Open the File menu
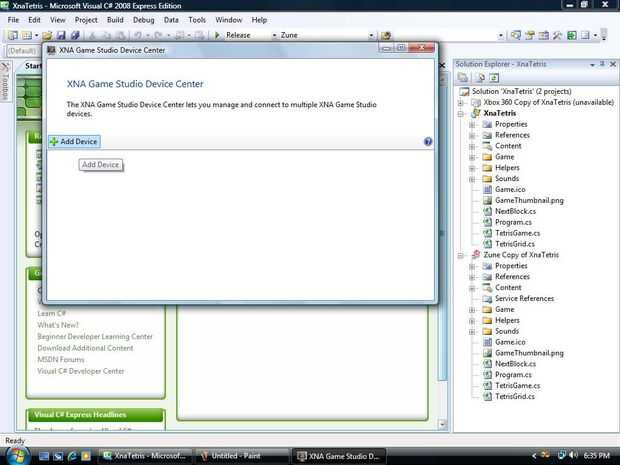620x465 pixels. (13, 20)
